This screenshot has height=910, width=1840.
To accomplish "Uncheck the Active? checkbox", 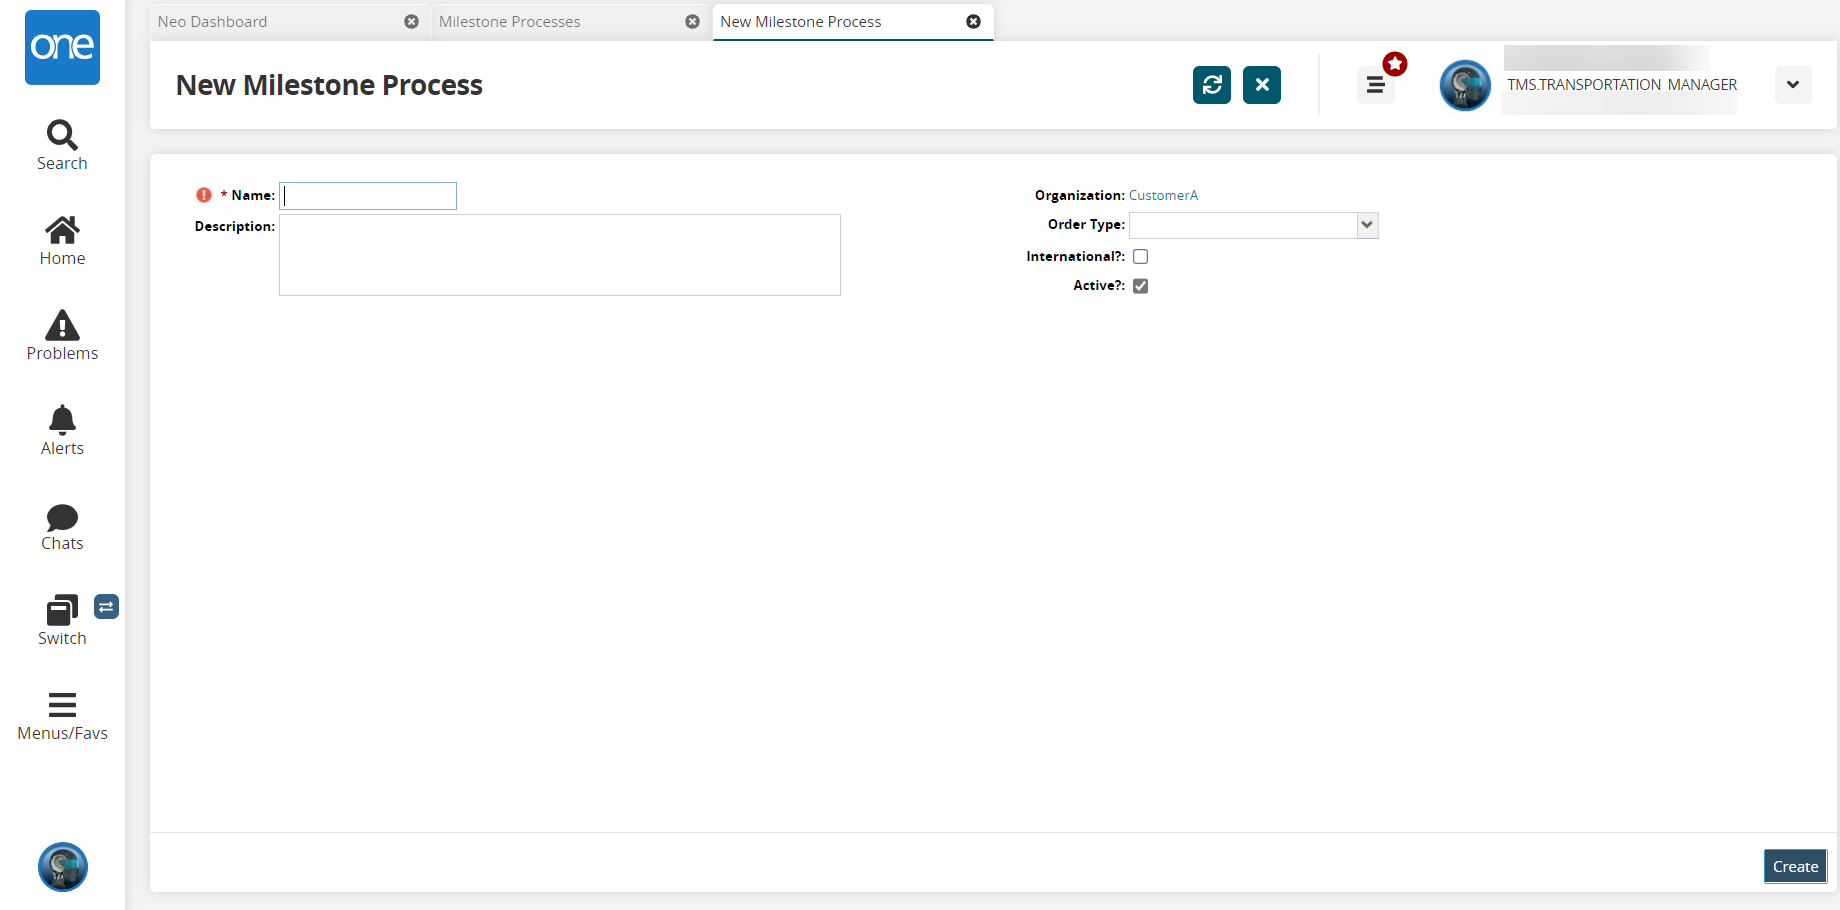I will pos(1140,286).
